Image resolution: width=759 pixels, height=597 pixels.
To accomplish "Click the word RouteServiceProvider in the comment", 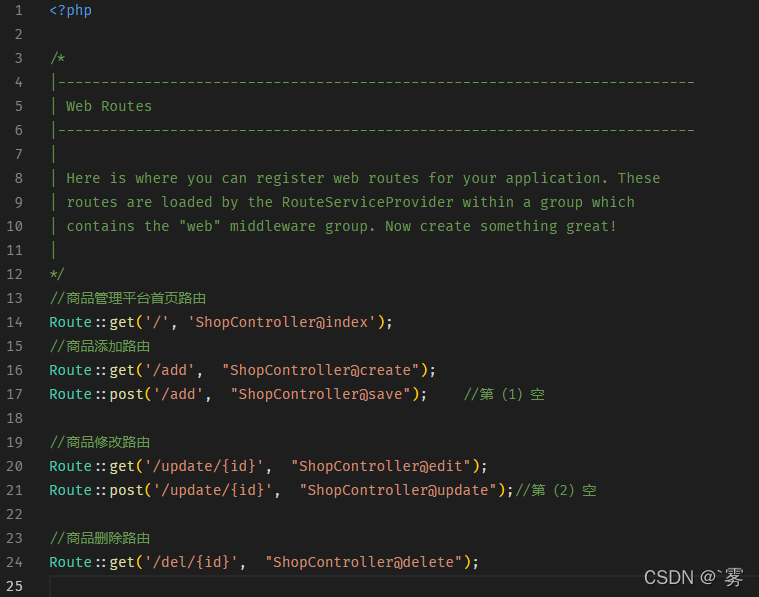I will click(x=368, y=202).
